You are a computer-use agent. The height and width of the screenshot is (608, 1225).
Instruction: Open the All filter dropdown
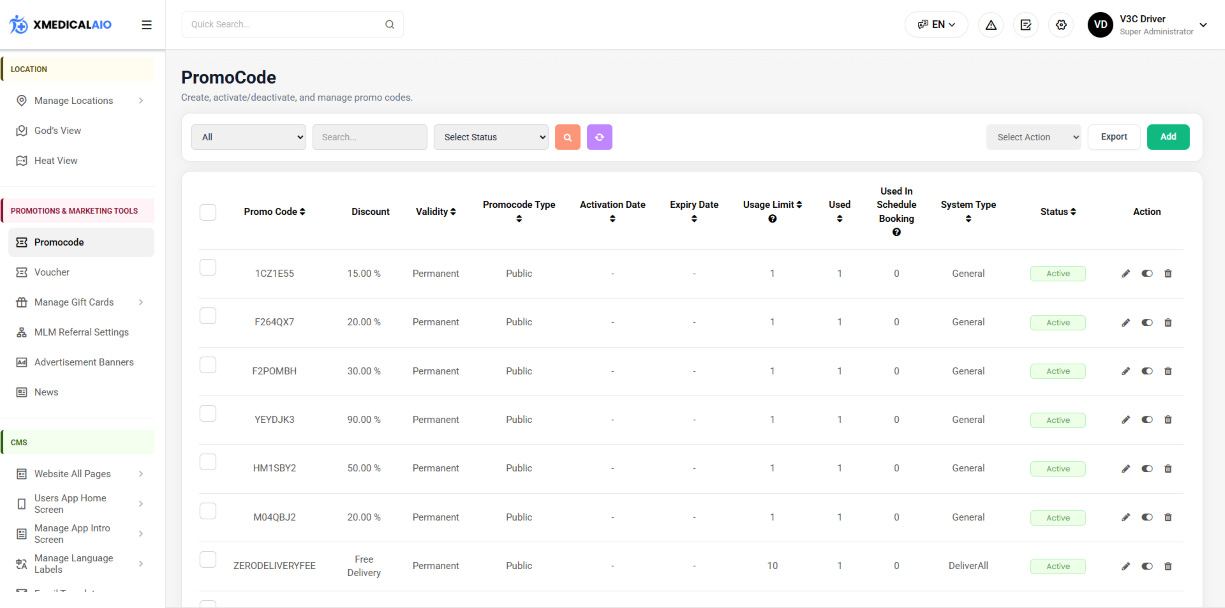coord(248,137)
